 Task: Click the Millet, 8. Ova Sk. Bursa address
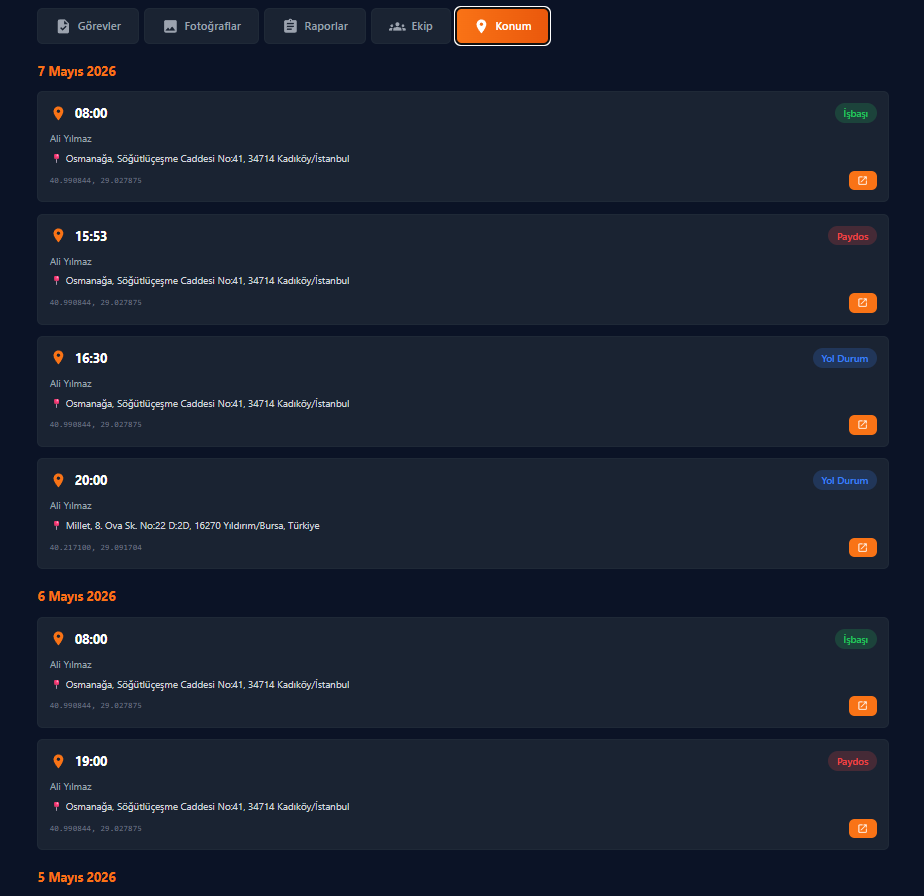(193, 526)
